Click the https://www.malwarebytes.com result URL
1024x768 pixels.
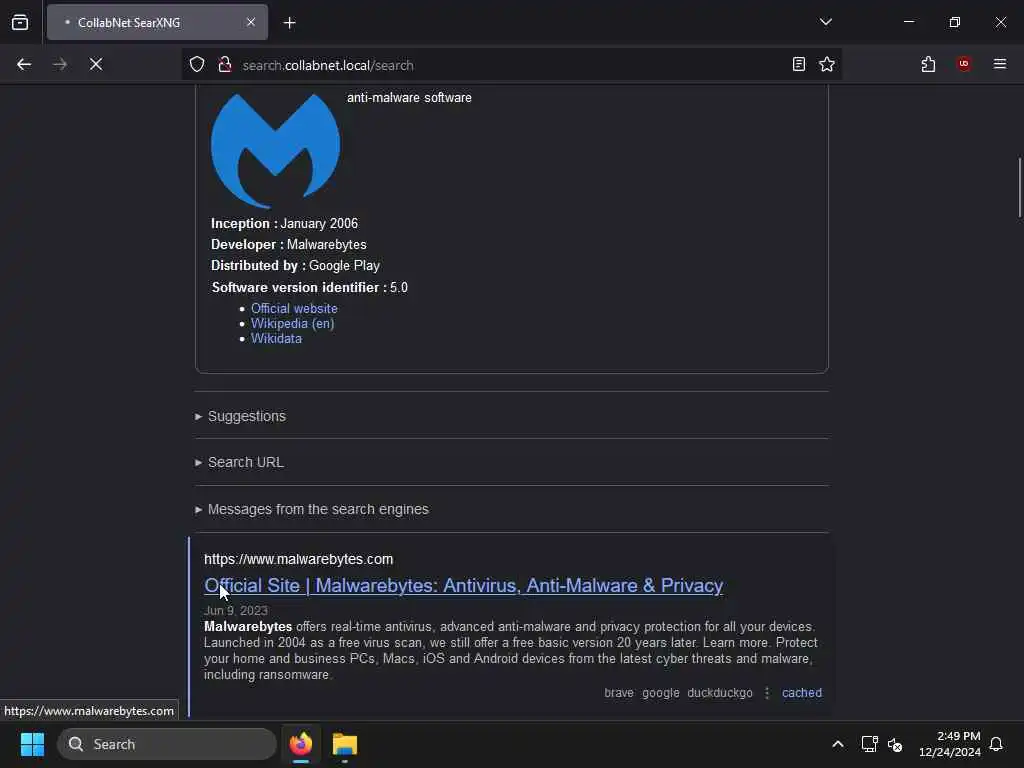click(x=298, y=559)
